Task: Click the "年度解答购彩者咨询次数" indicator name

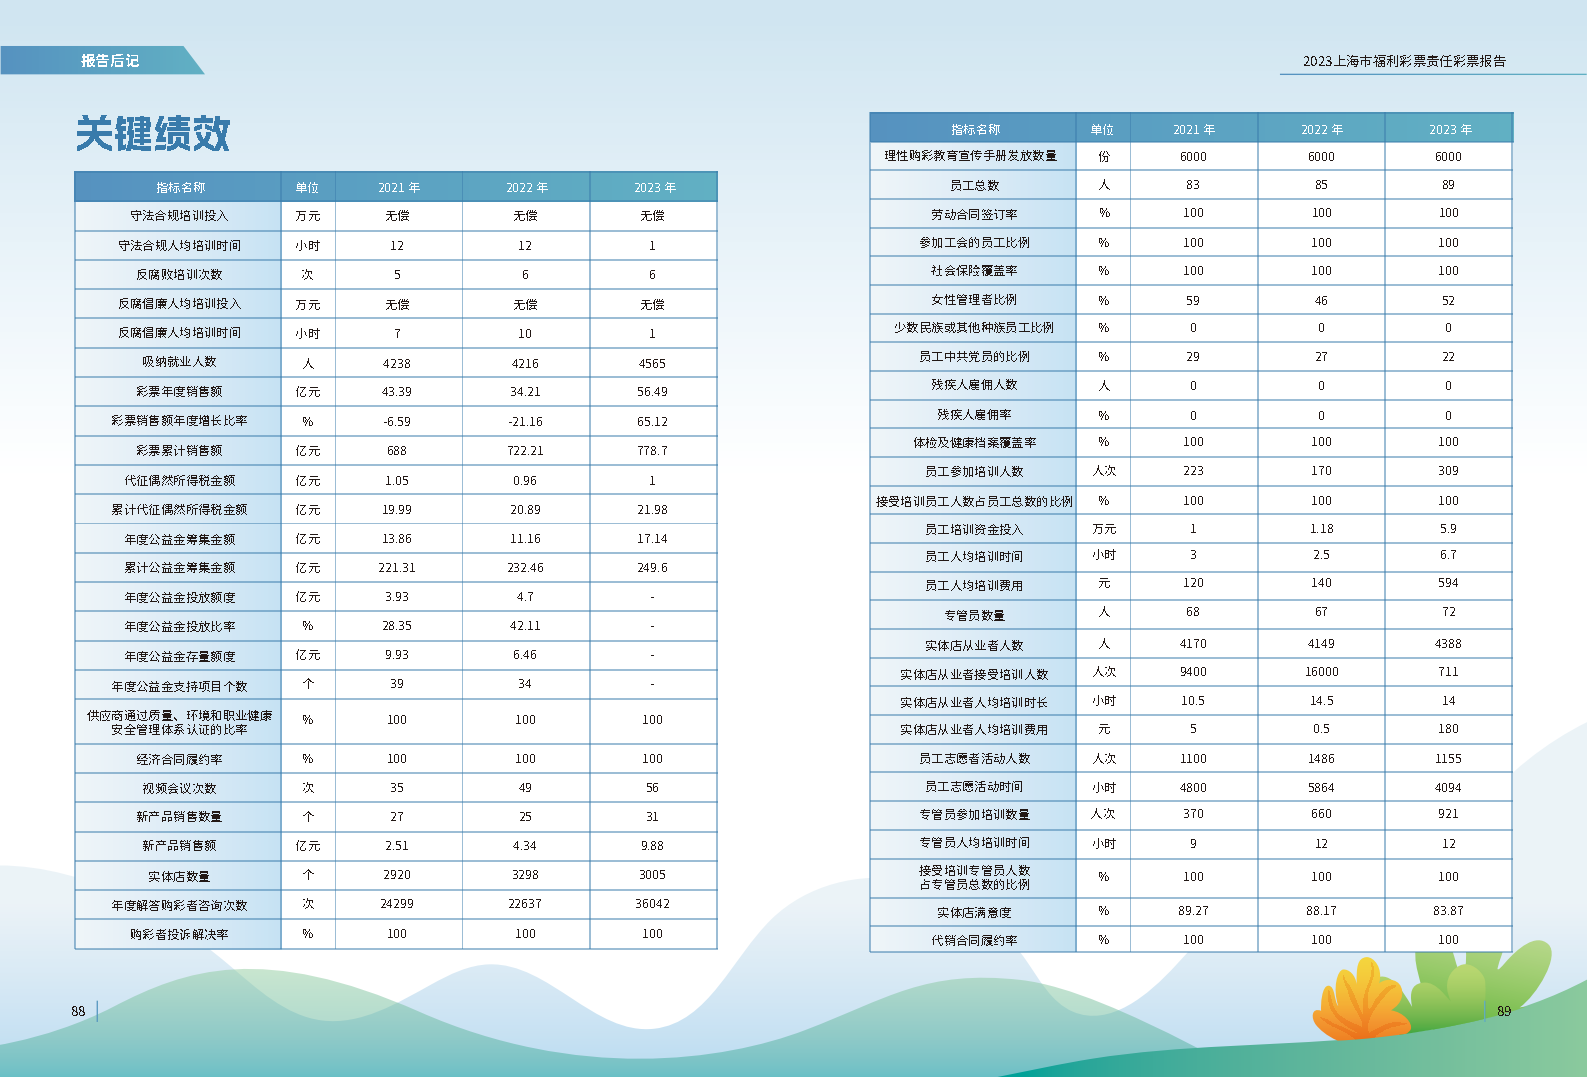Action: [179, 906]
